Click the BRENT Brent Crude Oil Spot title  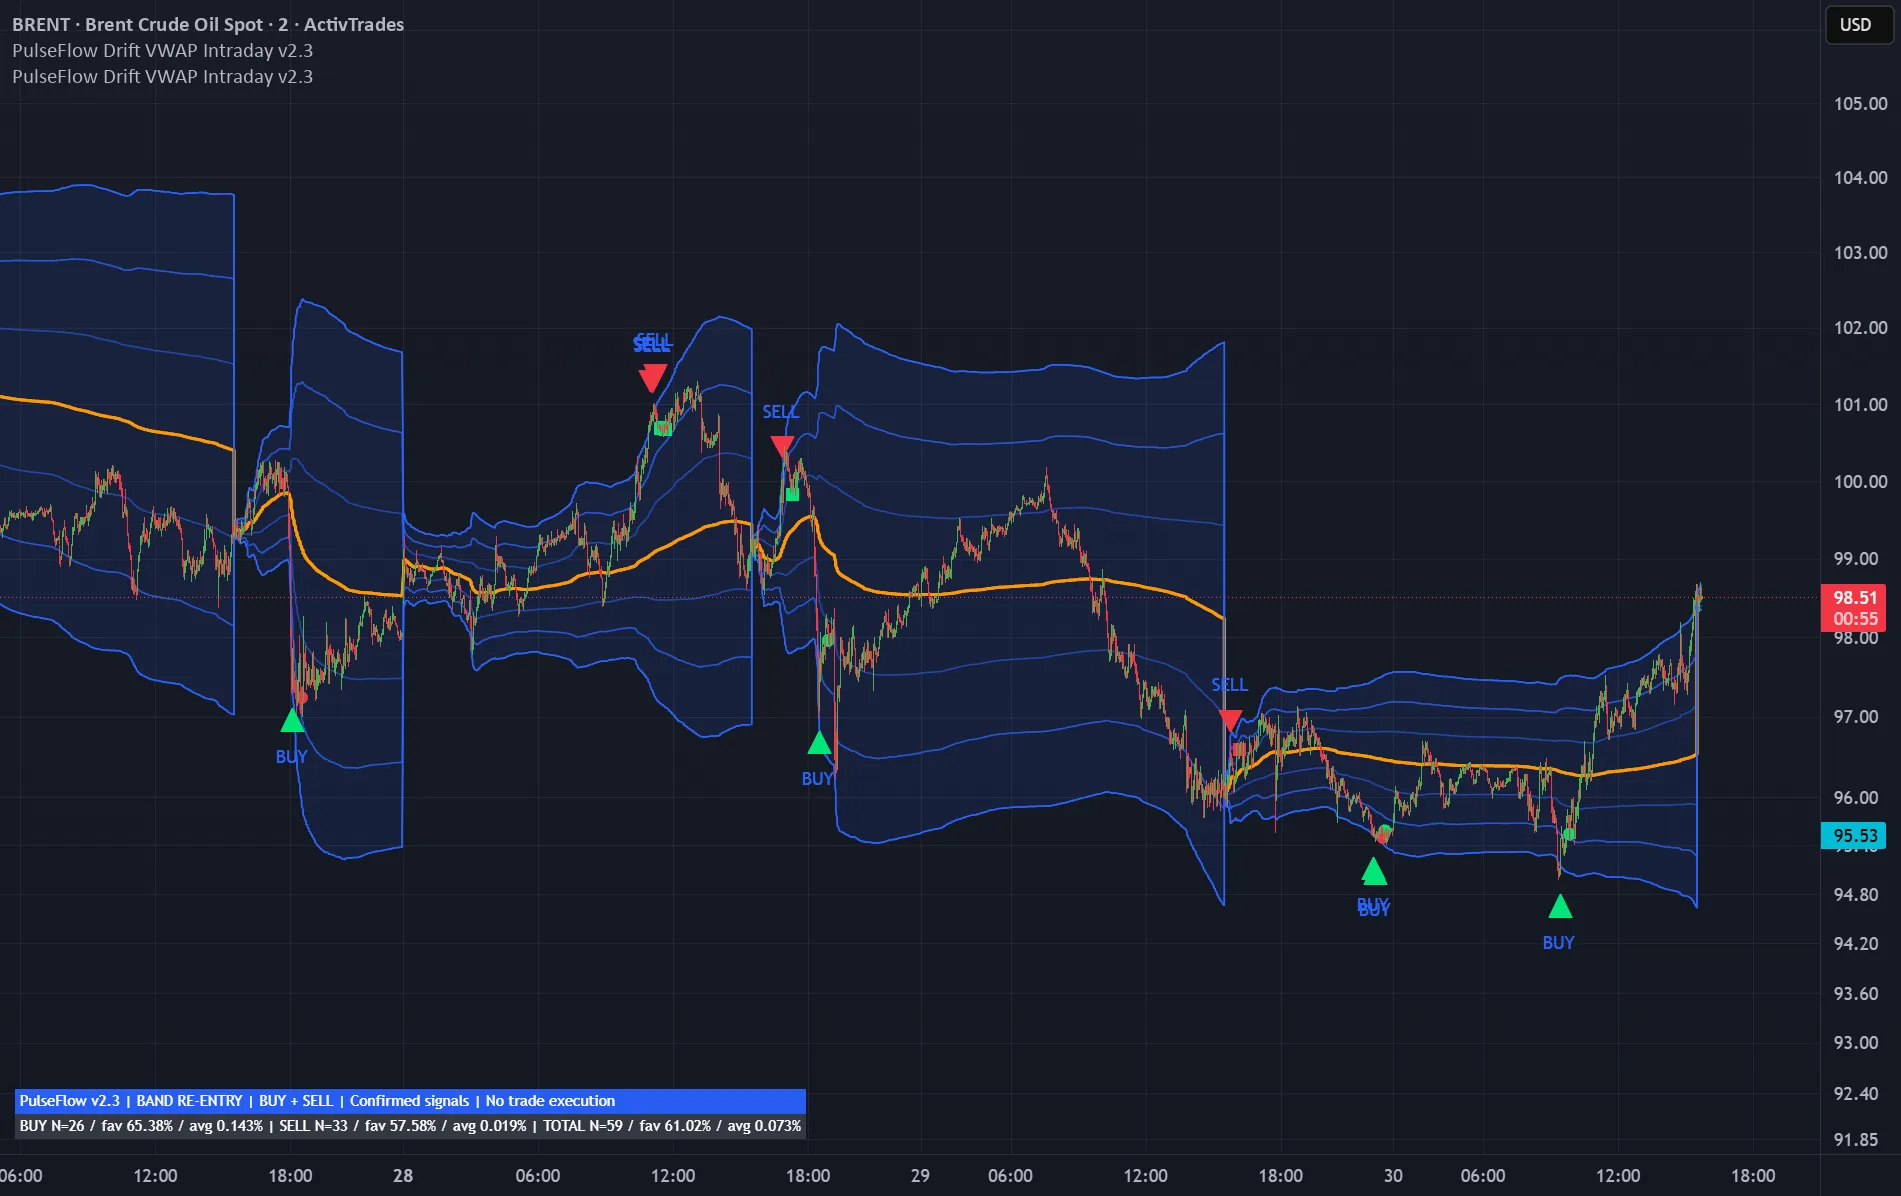tap(208, 24)
